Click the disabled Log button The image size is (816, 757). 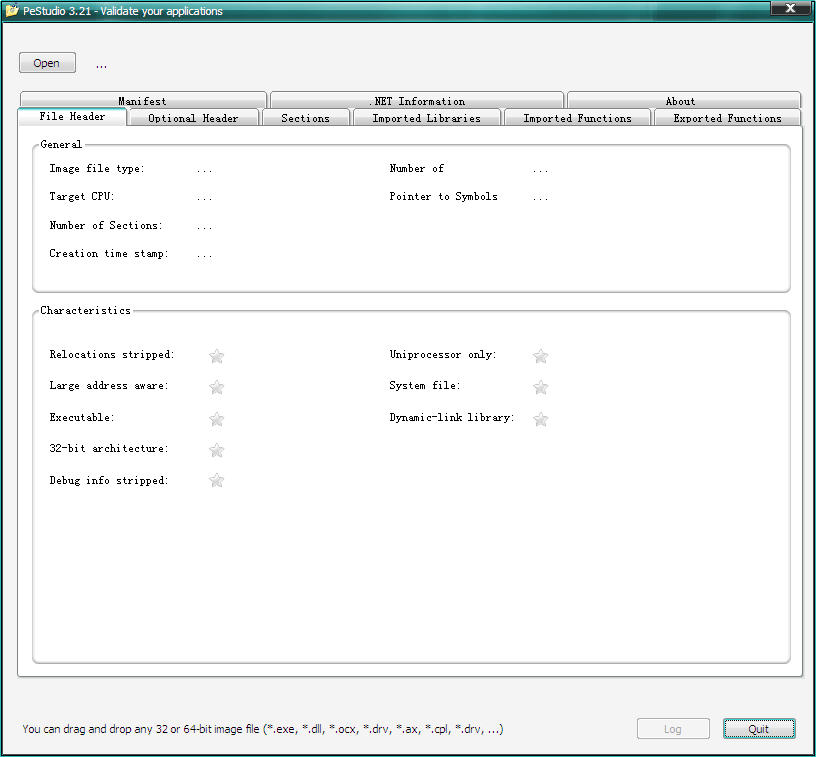[x=673, y=729]
